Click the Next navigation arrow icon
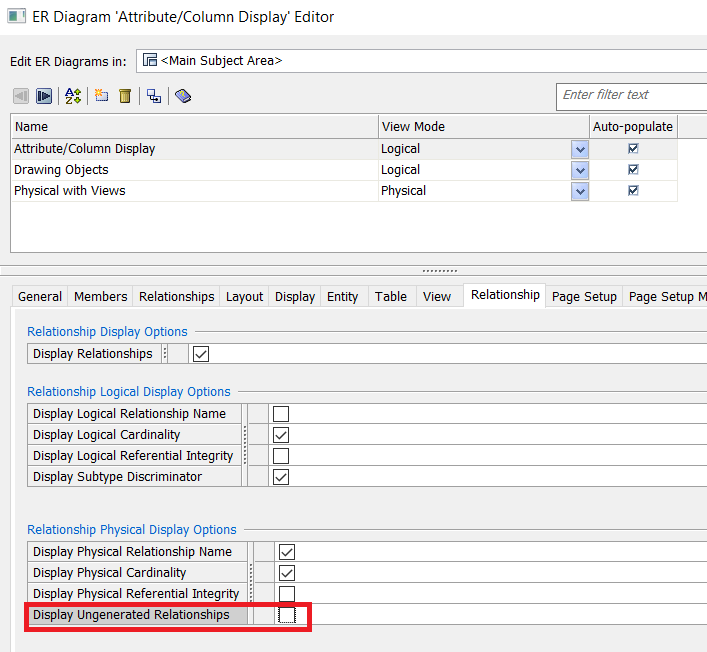 coord(44,96)
